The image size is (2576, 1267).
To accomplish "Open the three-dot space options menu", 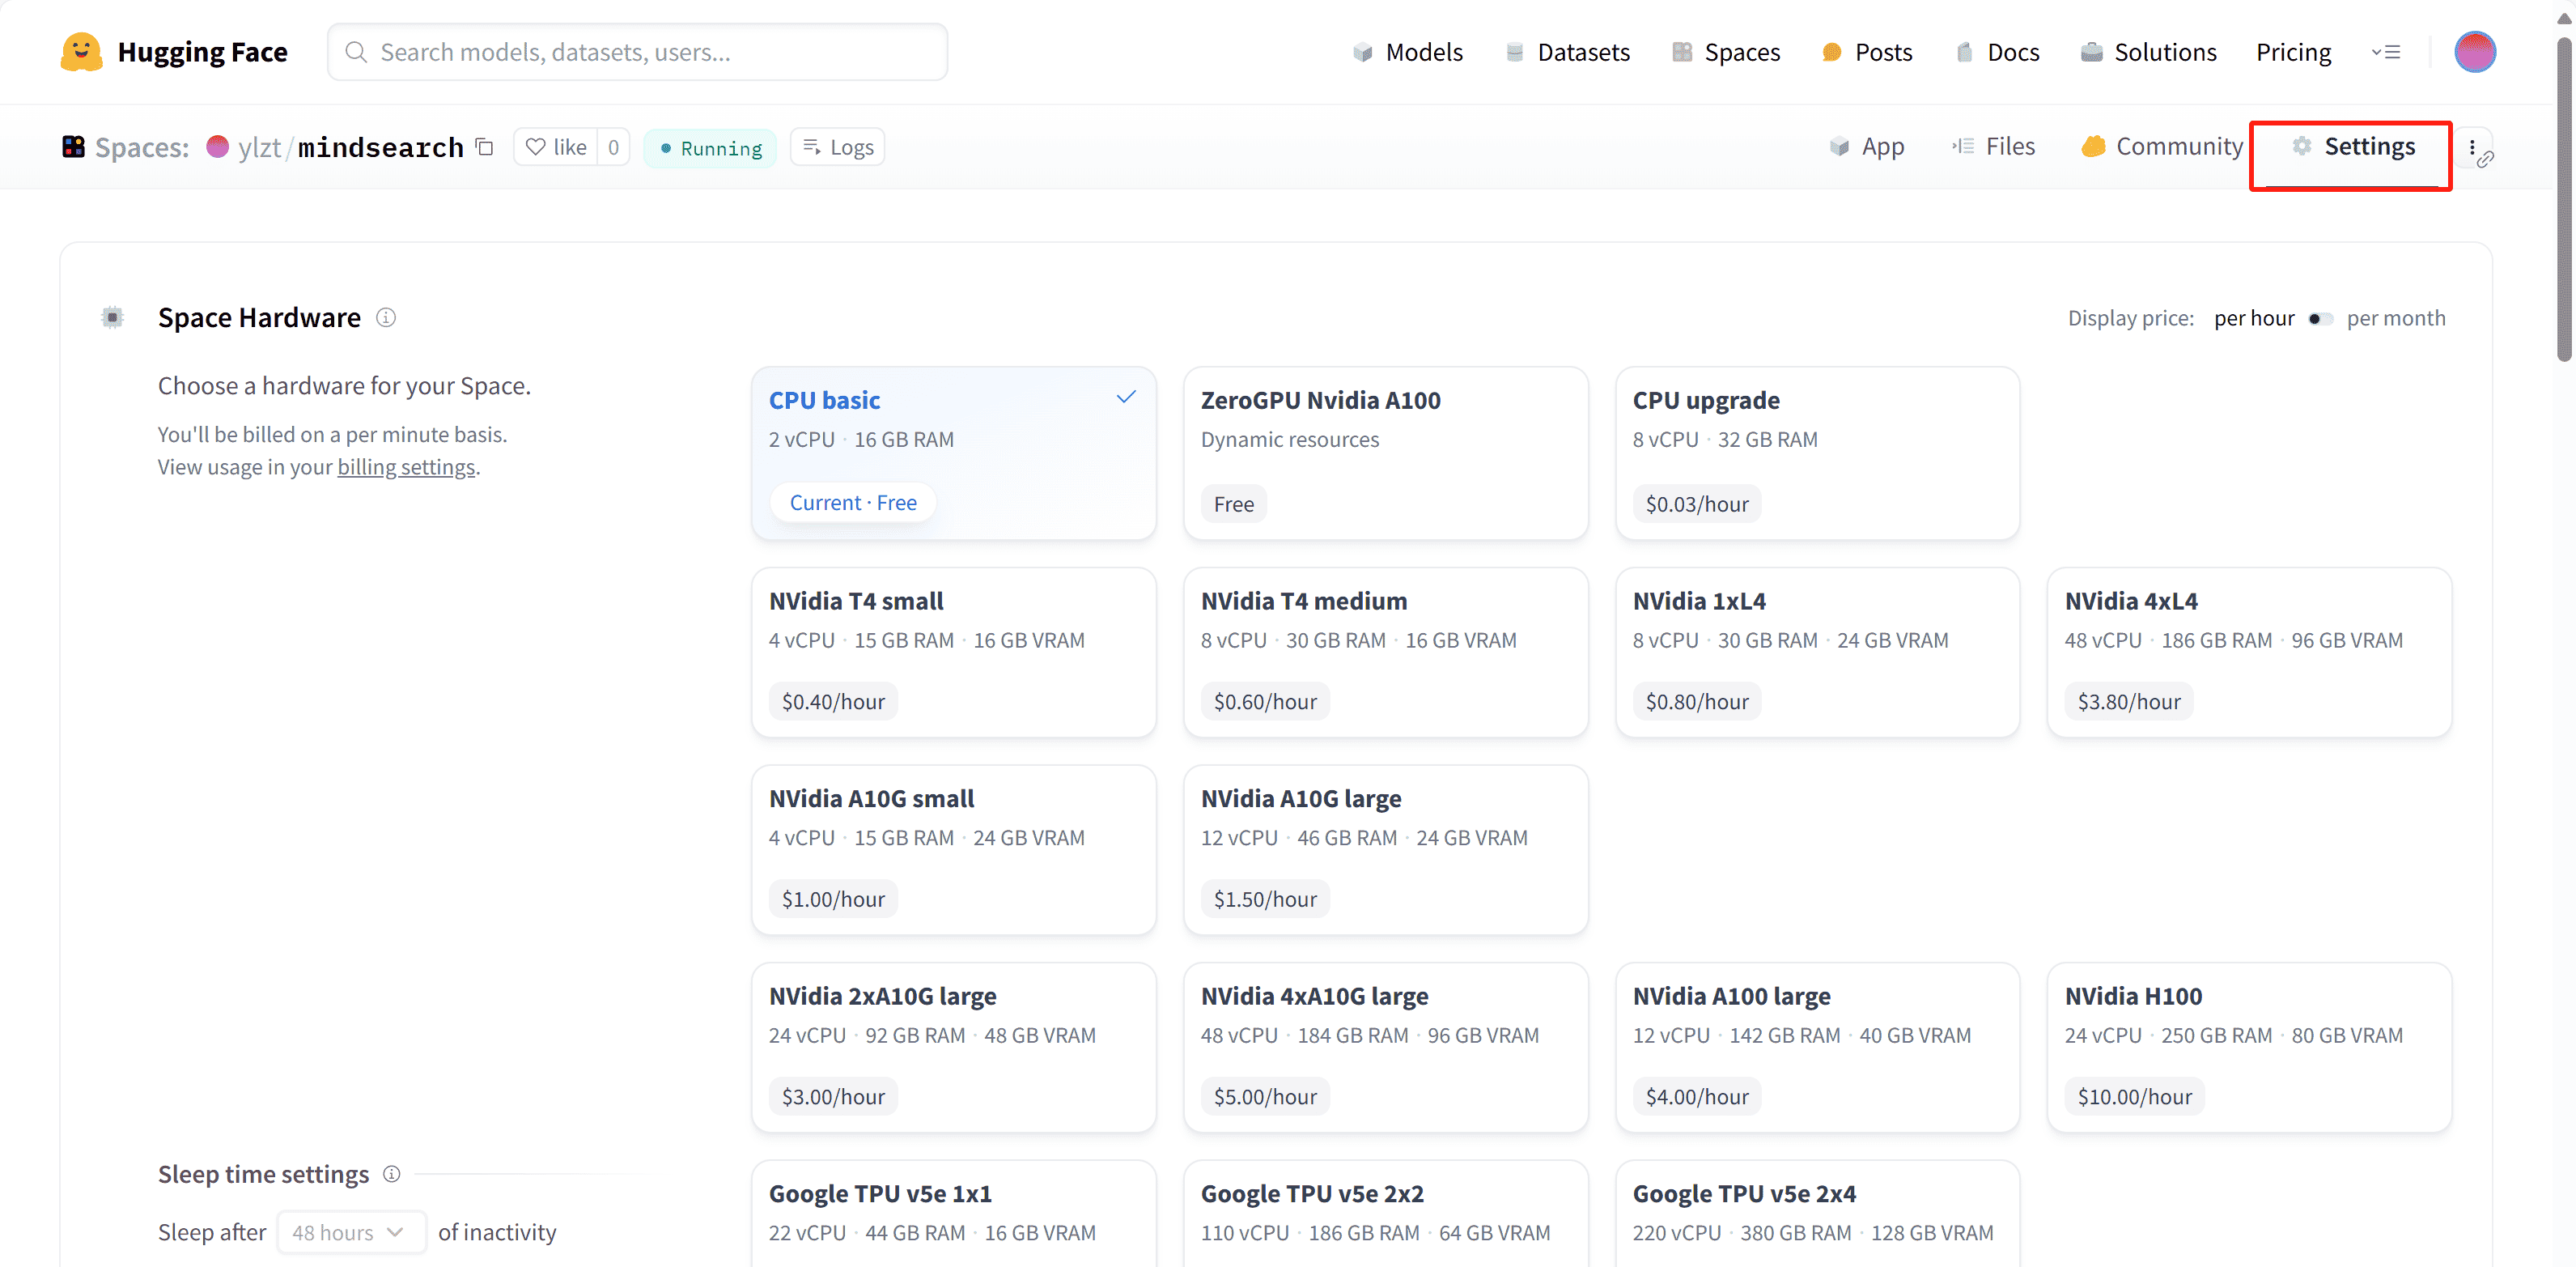I will (x=2472, y=147).
